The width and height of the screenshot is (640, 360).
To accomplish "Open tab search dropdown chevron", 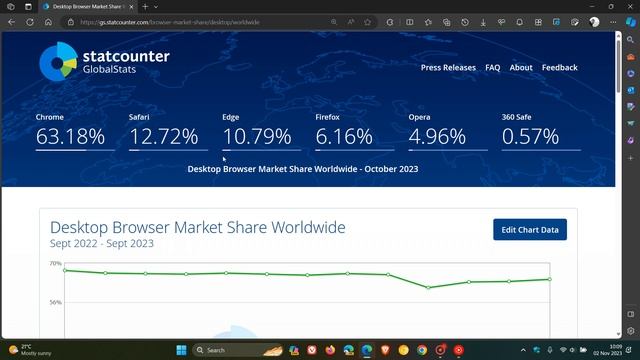I will click(x=156, y=7).
